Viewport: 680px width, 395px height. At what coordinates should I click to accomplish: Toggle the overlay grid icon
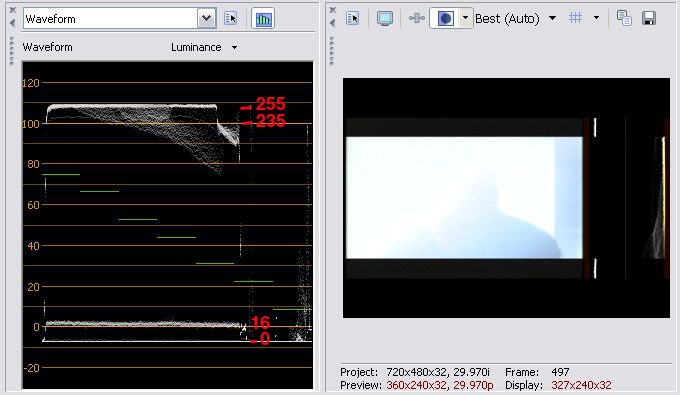(575, 18)
